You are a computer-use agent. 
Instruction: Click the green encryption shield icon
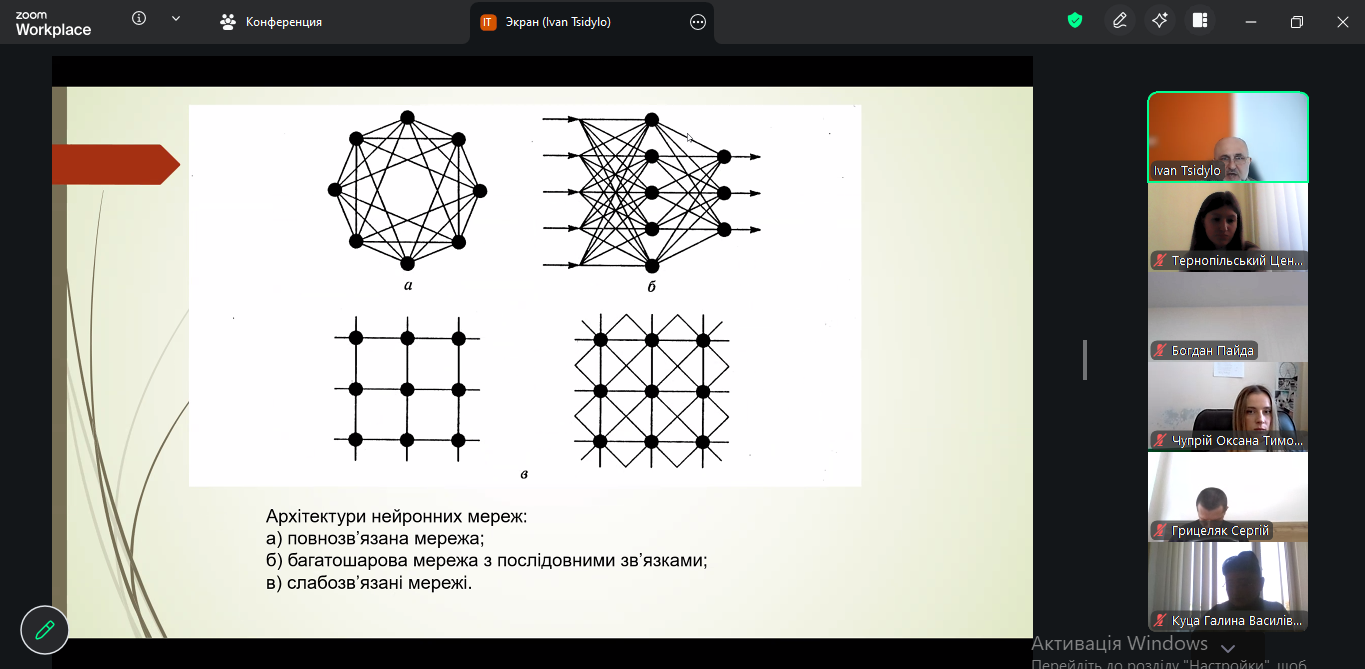coord(1075,21)
